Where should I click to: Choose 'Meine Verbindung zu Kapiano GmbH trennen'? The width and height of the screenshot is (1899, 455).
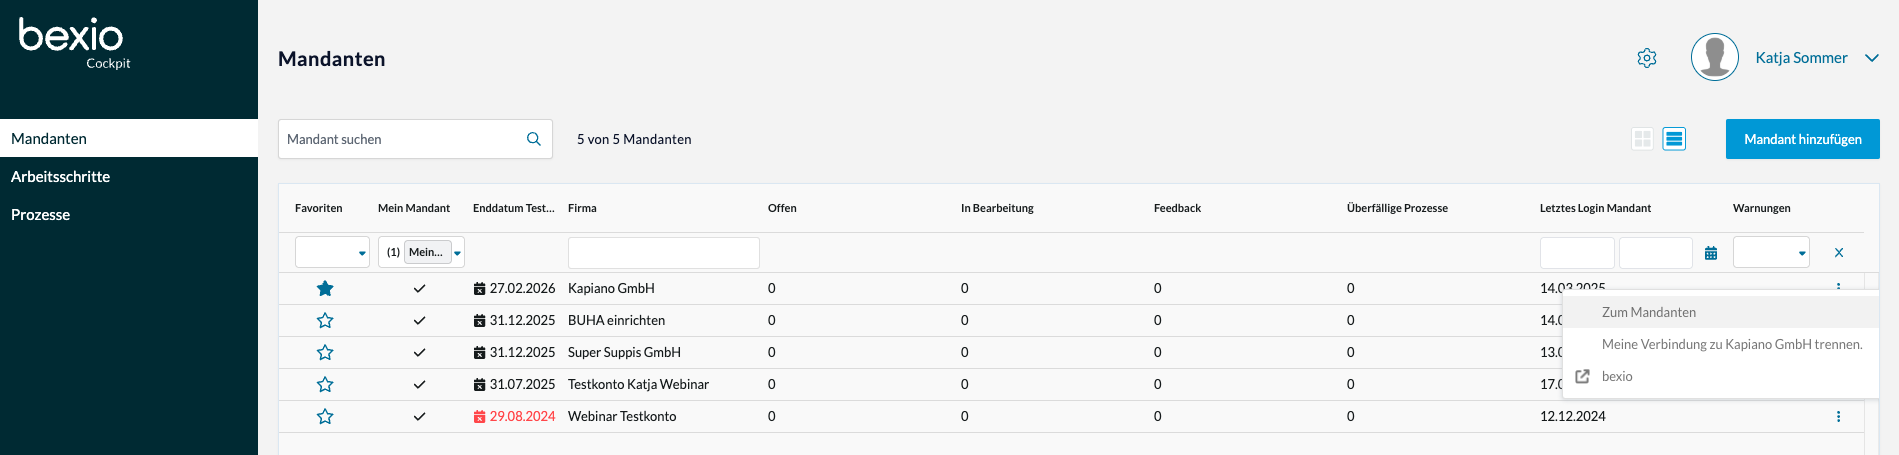click(x=1731, y=344)
